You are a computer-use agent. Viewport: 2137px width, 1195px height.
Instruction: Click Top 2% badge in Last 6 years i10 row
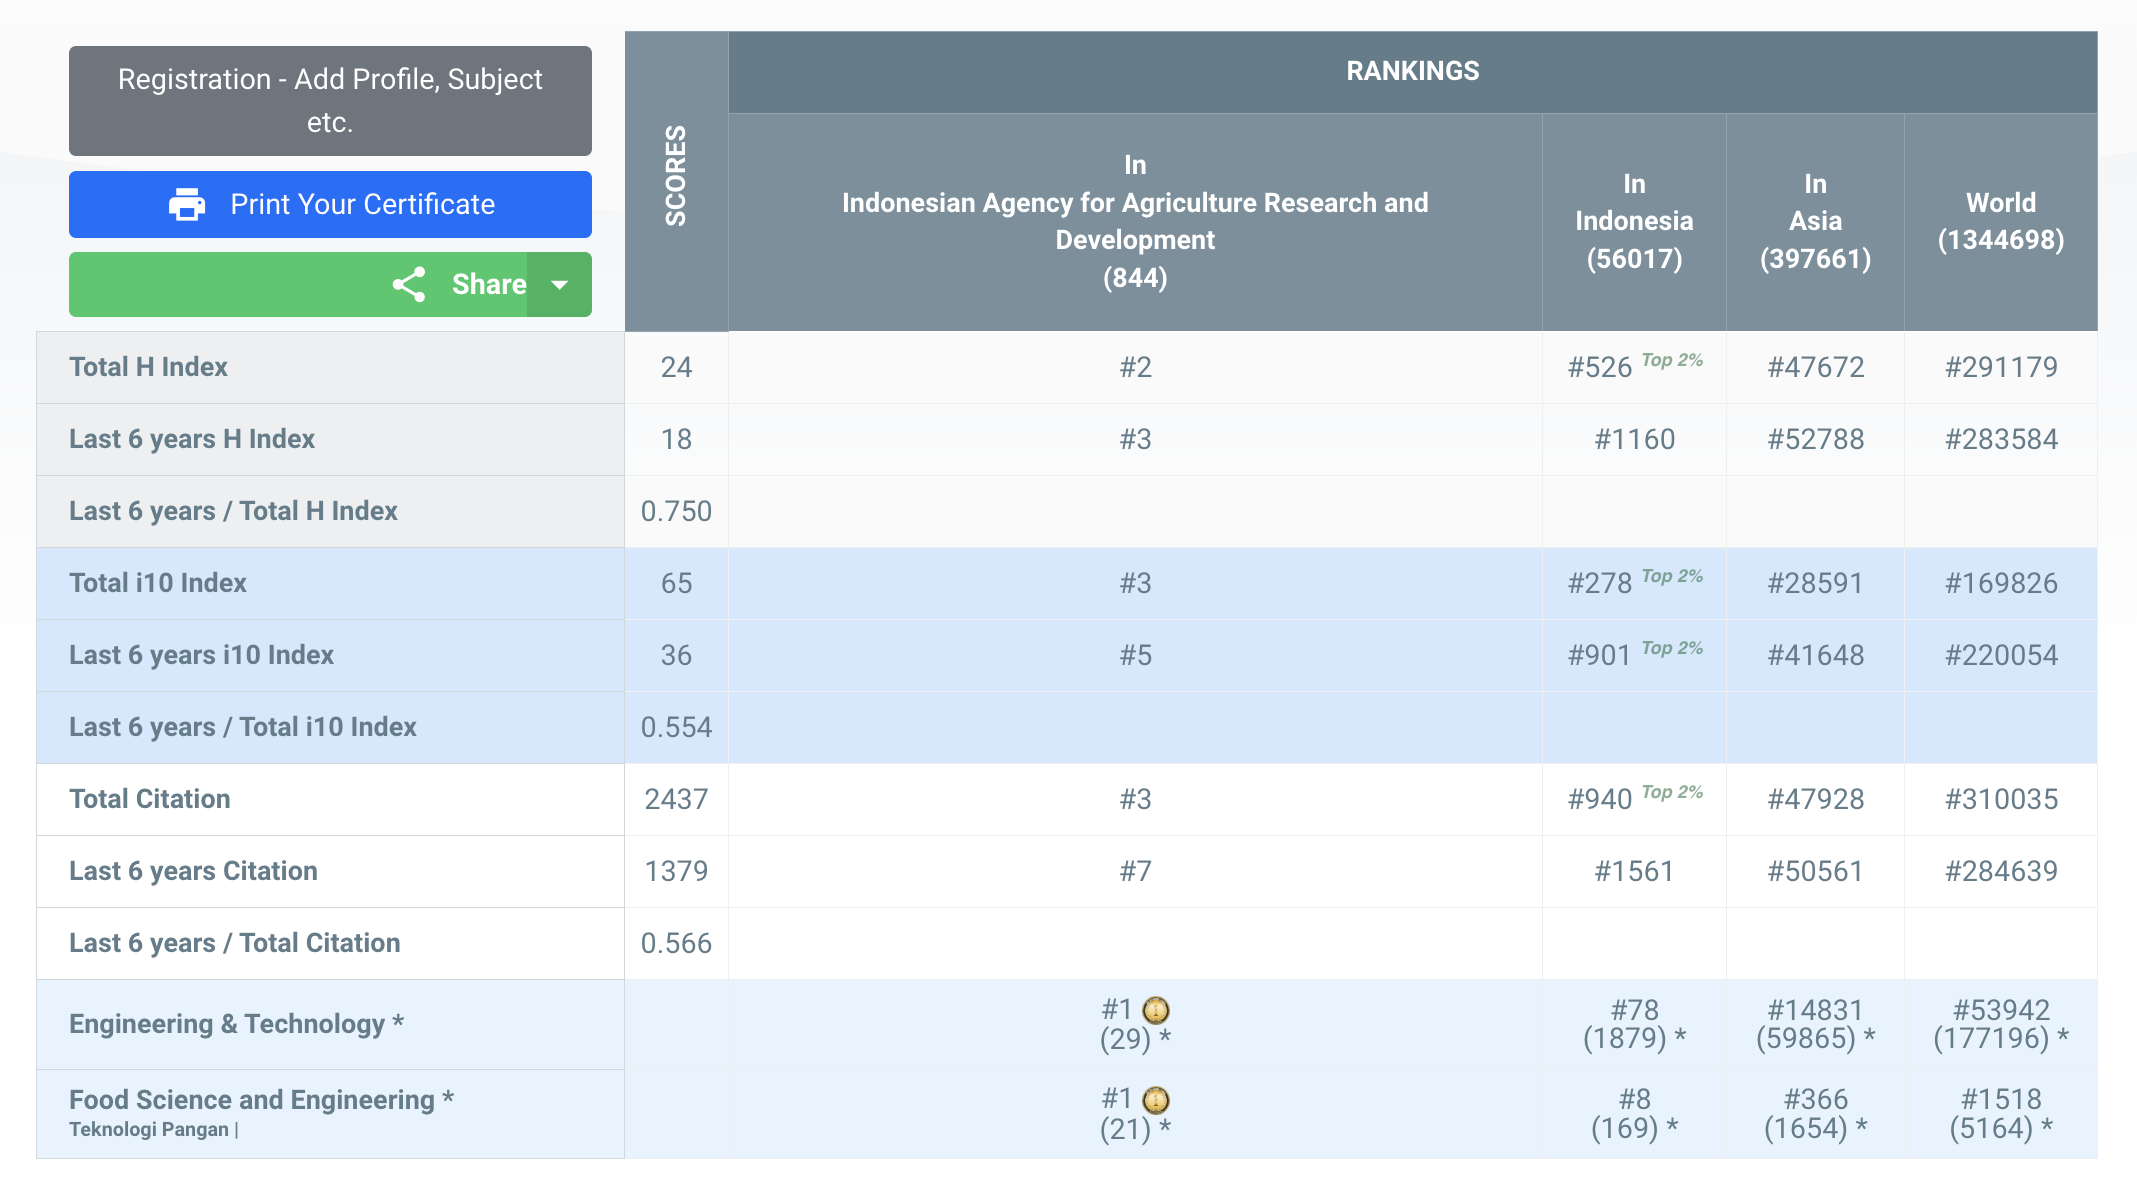(1672, 648)
